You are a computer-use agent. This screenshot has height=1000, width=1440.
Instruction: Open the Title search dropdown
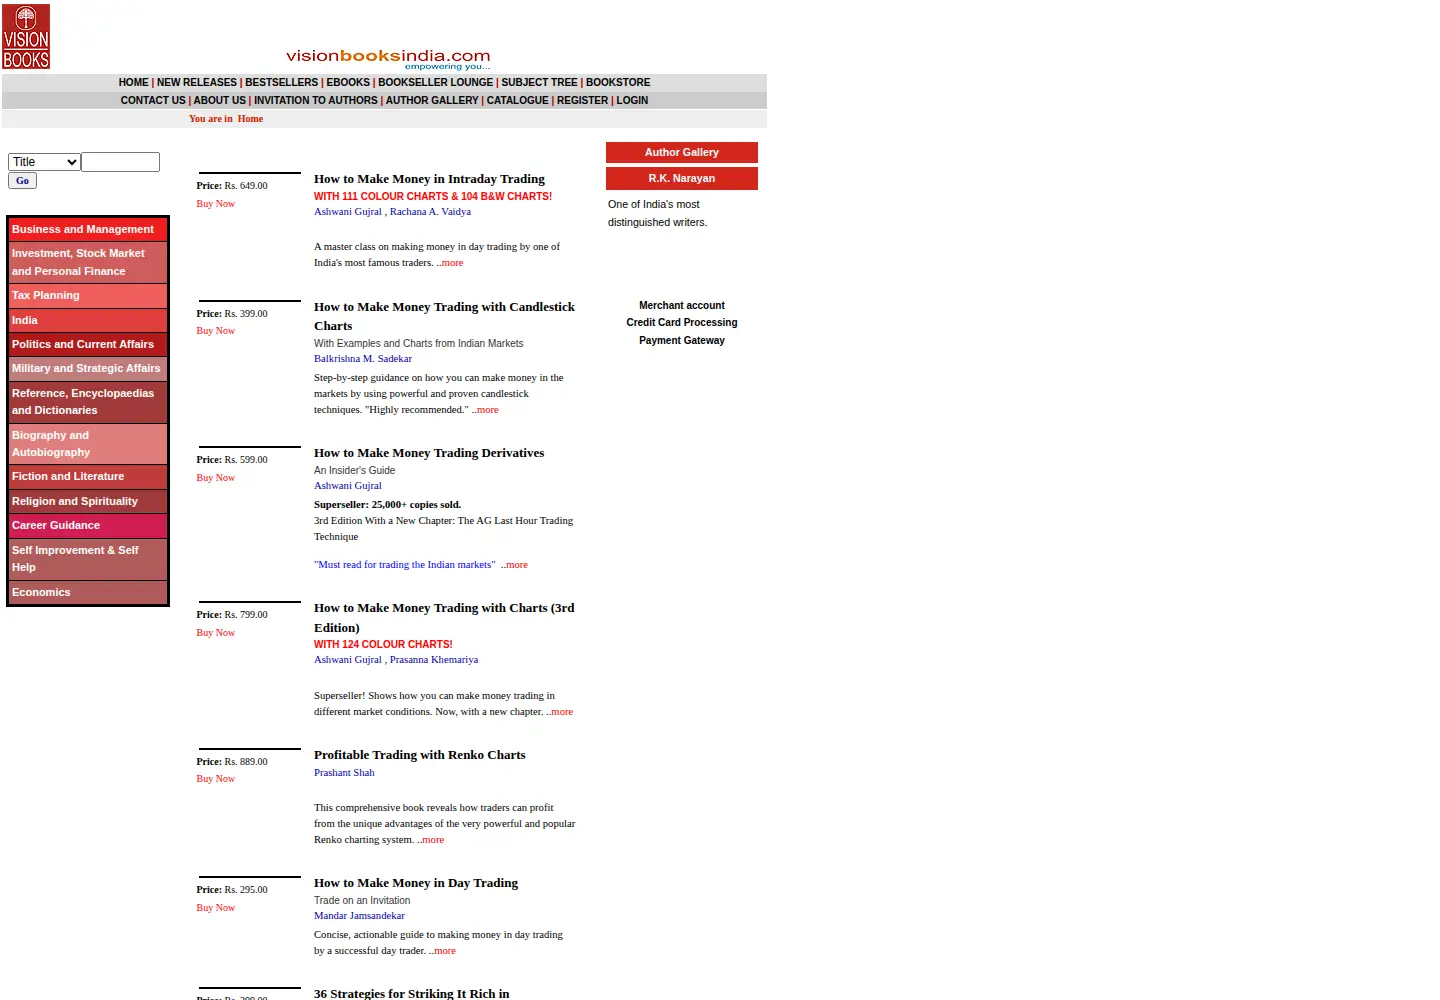coord(44,162)
